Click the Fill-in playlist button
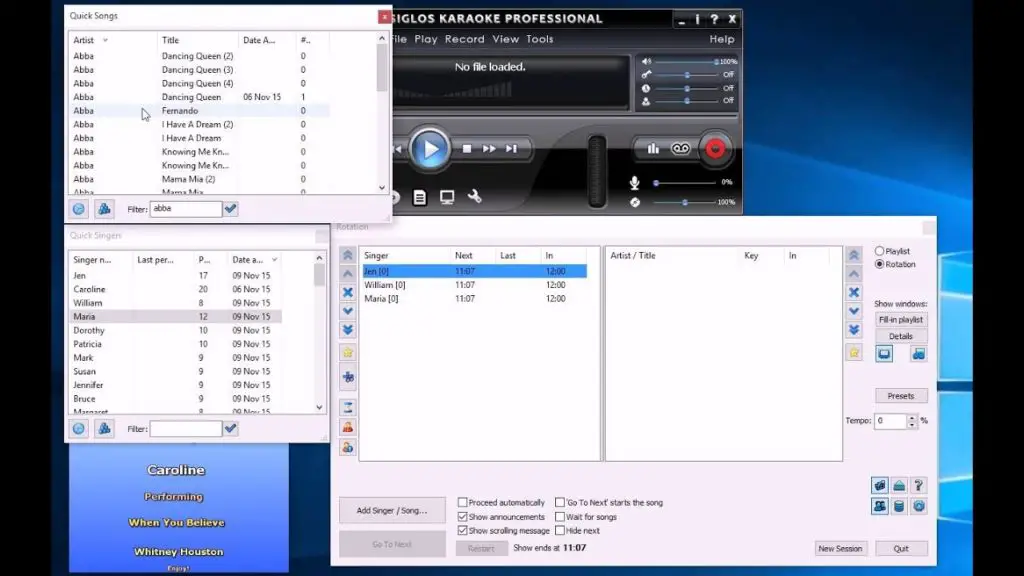The image size is (1024, 576). [901, 319]
